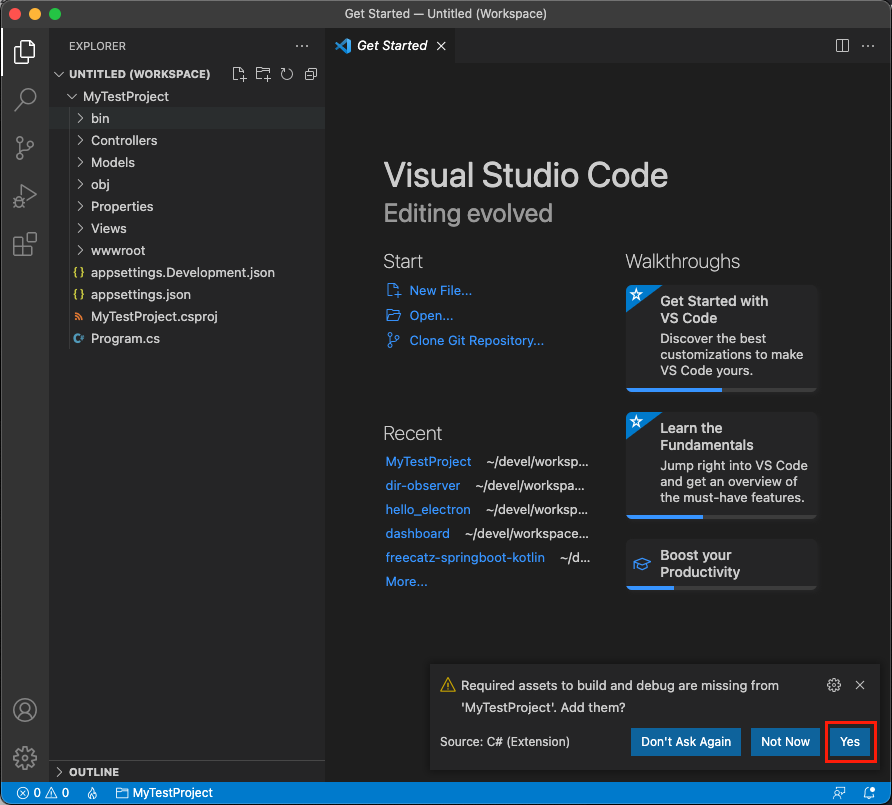Open notification settings gear in popup

point(834,685)
